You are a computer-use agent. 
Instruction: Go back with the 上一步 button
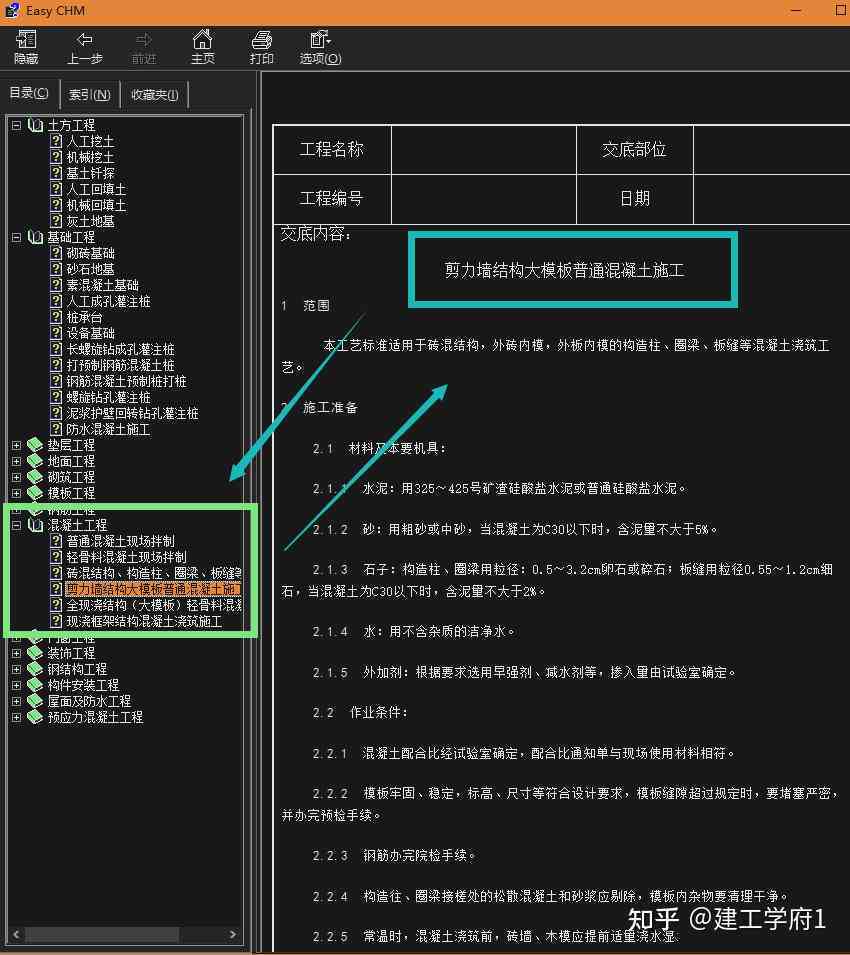[x=85, y=47]
